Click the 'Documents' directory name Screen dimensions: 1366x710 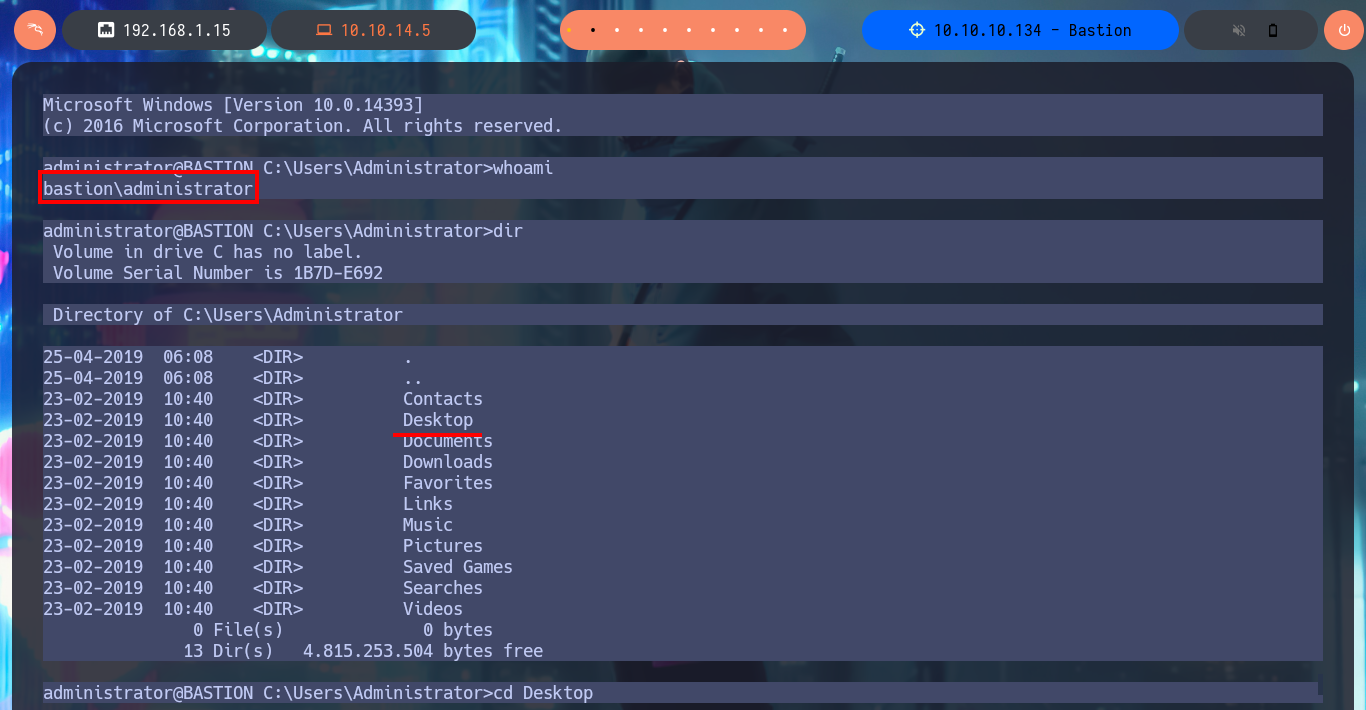click(x=448, y=441)
